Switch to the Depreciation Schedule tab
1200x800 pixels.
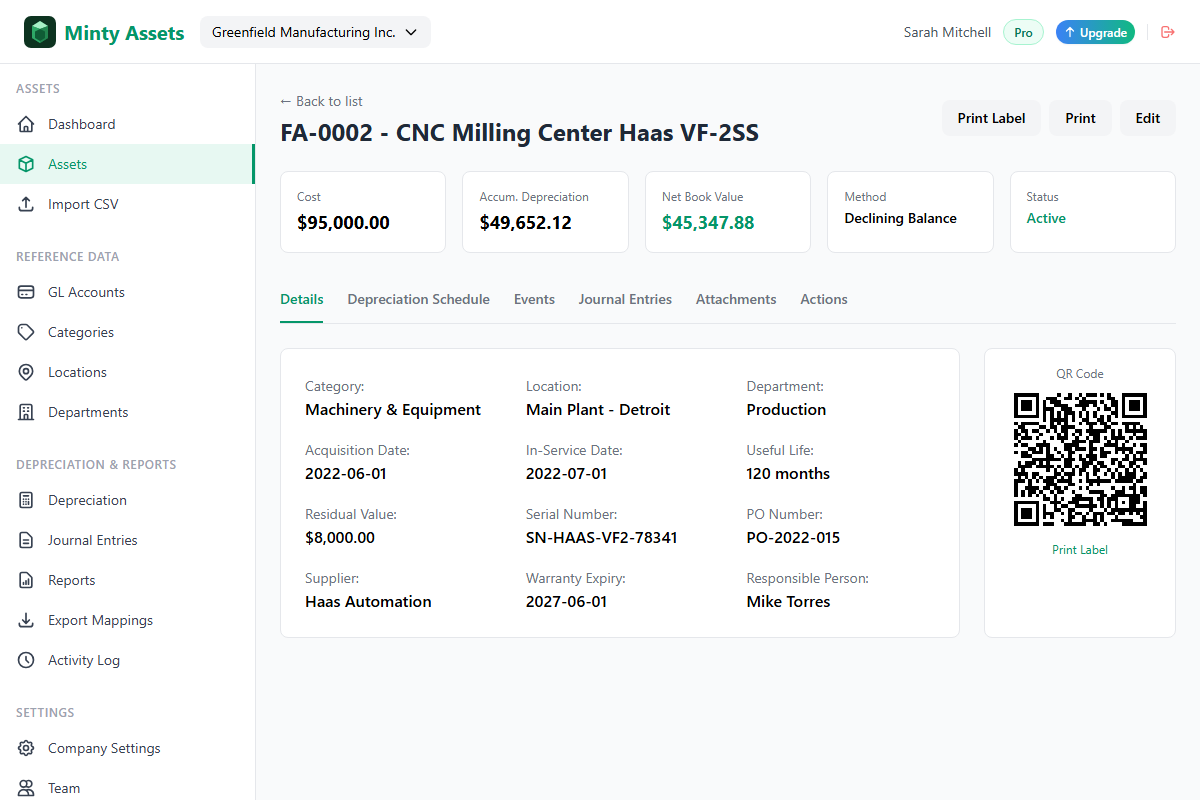point(419,299)
